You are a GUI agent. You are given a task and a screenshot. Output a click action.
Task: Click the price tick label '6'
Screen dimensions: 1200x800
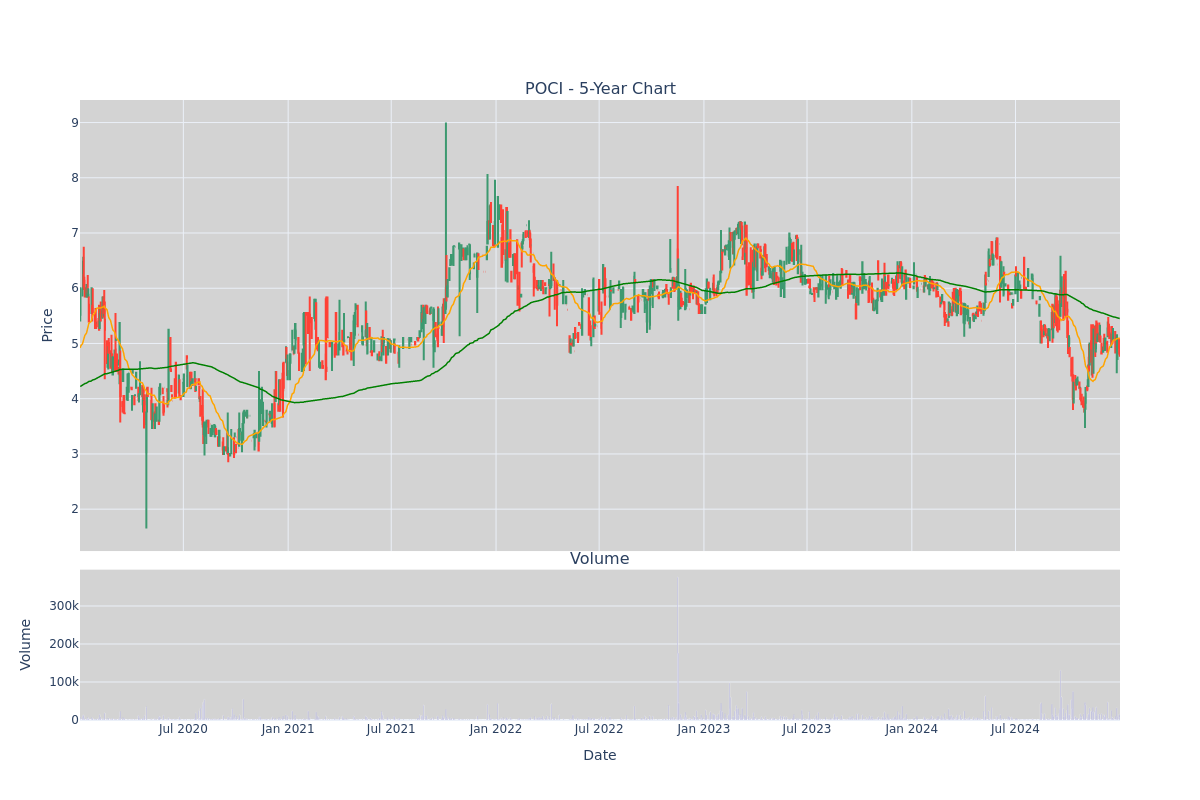click(74, 288)
